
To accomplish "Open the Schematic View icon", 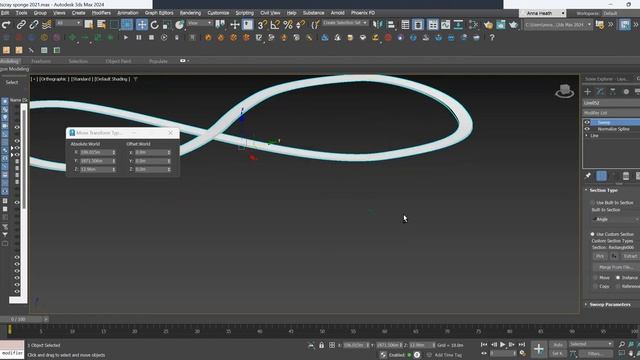I will (x=458, y=25).
